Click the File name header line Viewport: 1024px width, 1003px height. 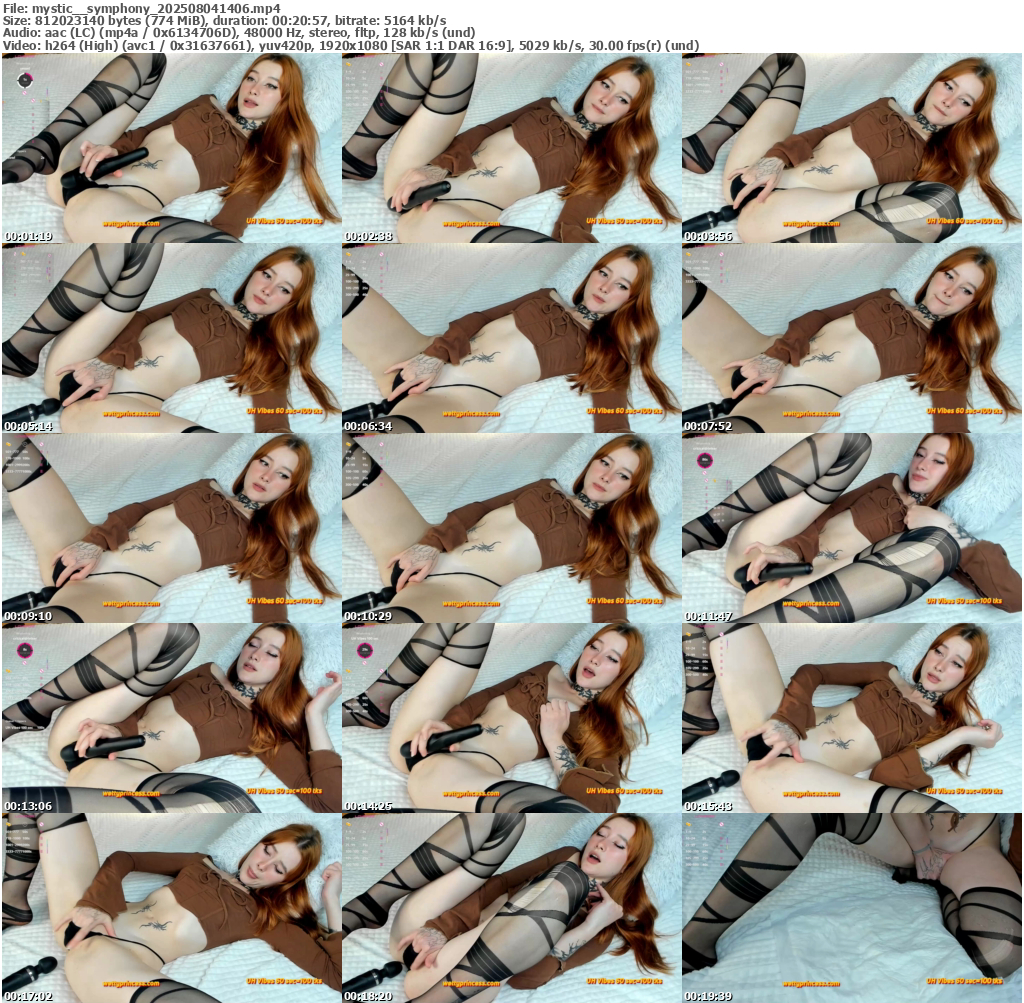(x=141, y=7)
